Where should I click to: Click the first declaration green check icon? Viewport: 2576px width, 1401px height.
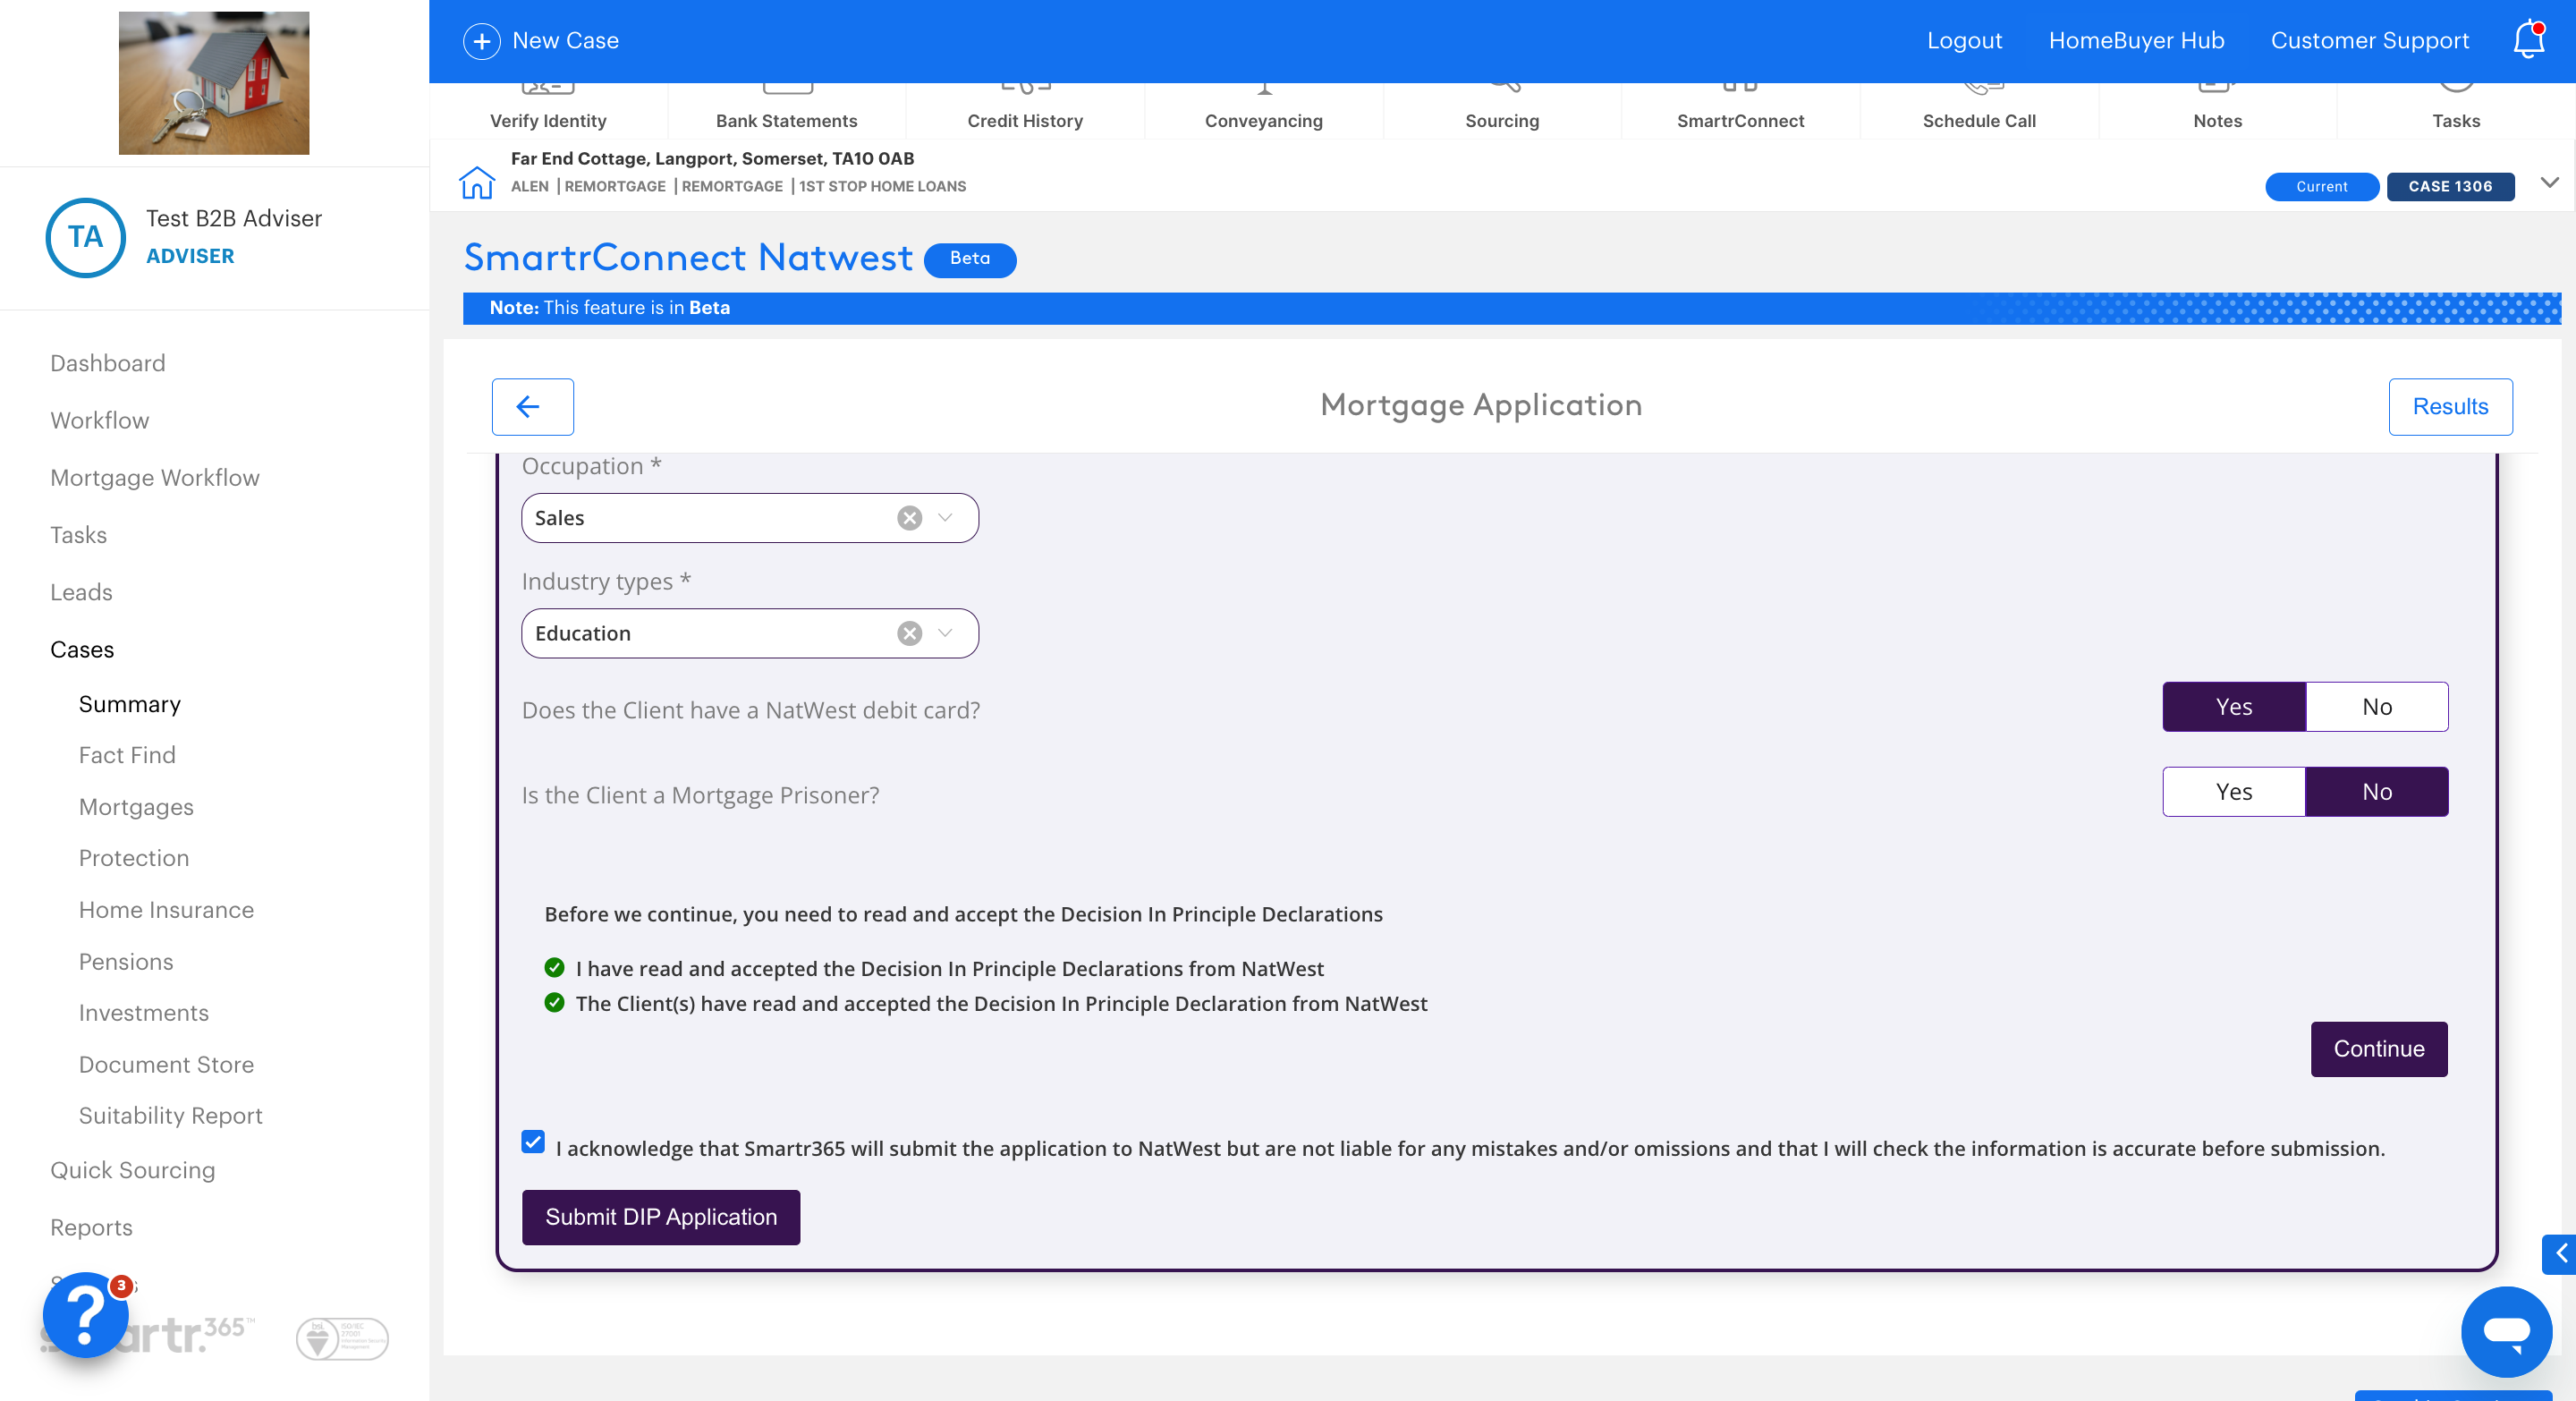(554, 968)
